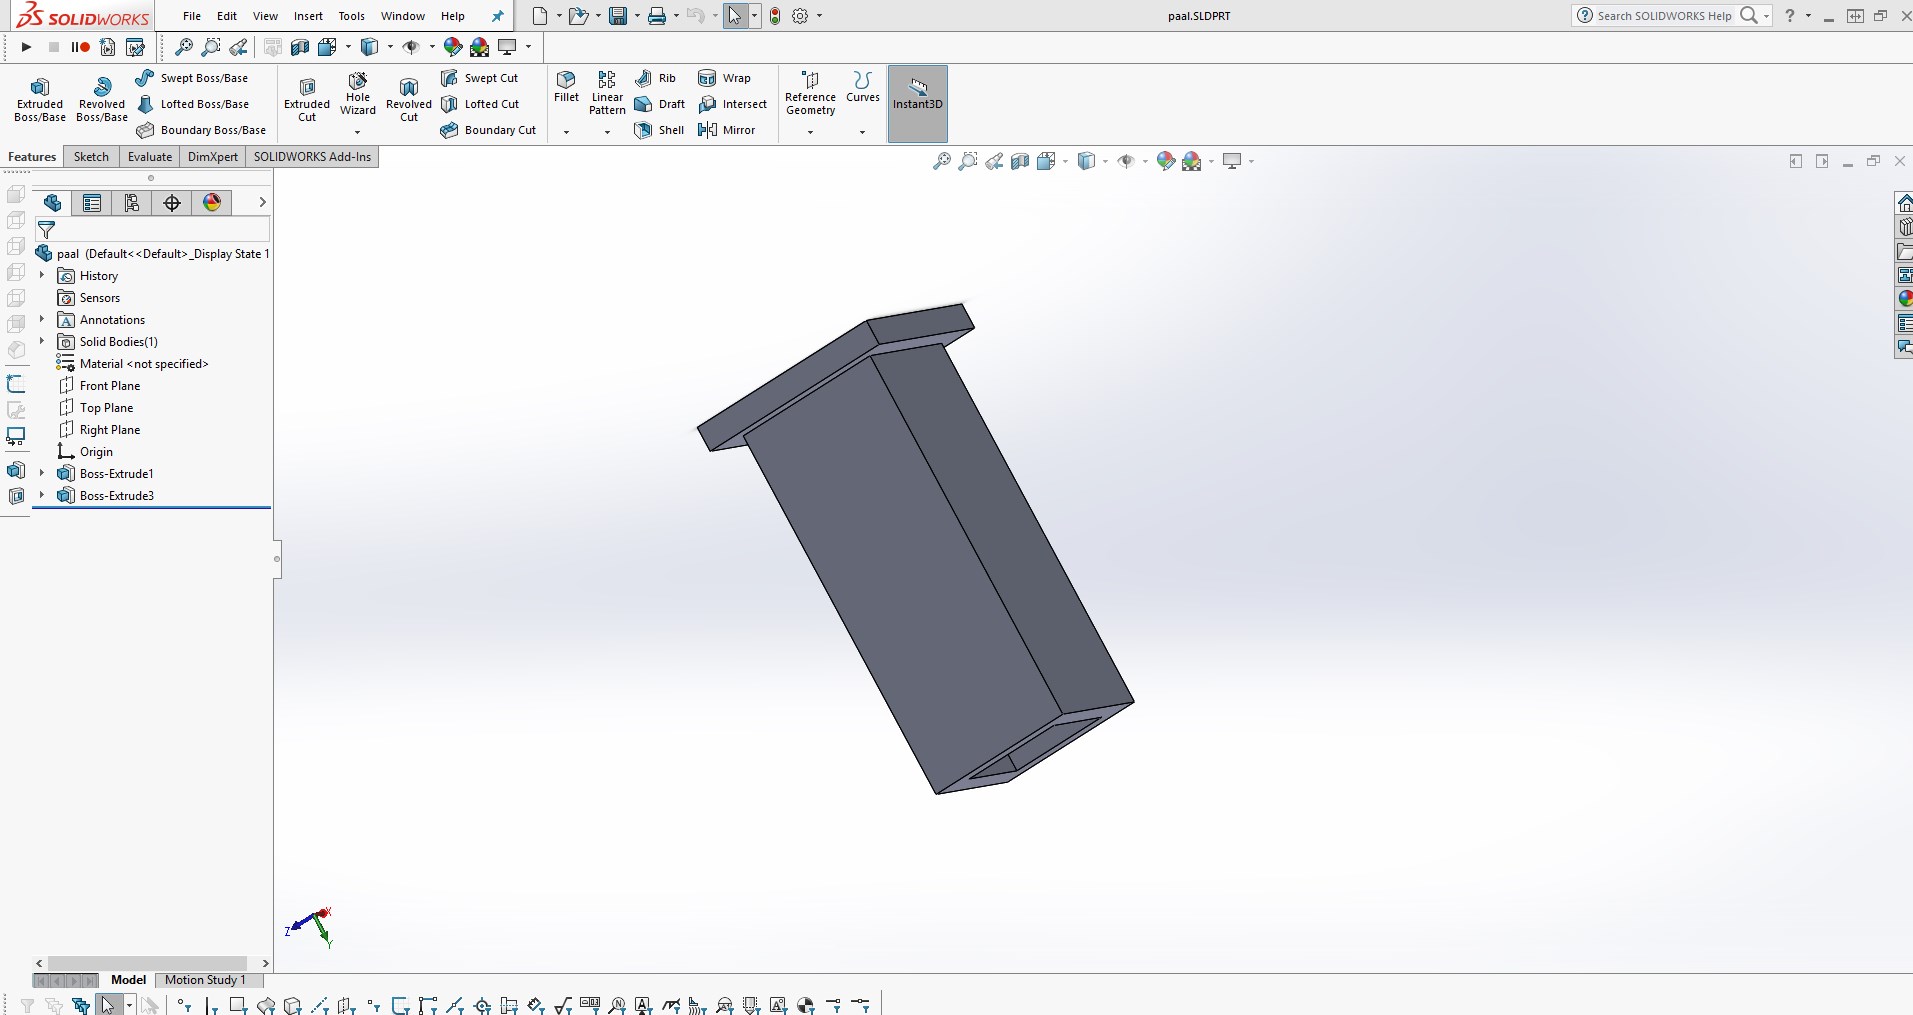This screenshot has height=1015, width=1913.
Task: Select the Revolved Boss/Base tool
Action: coord(102,100)
